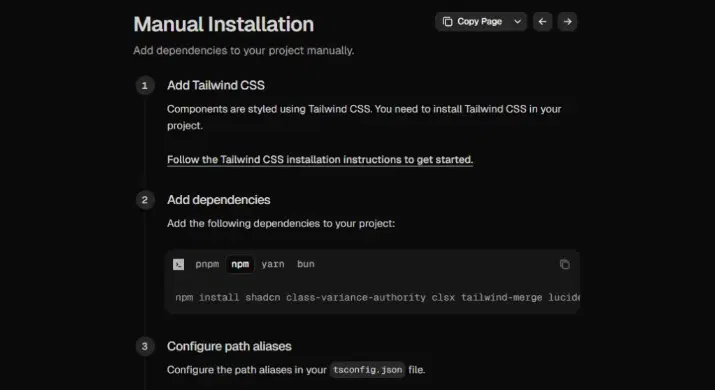Select the pnpm tab
The height and width of the screenshot is (390, 715).
click(207, 264)
